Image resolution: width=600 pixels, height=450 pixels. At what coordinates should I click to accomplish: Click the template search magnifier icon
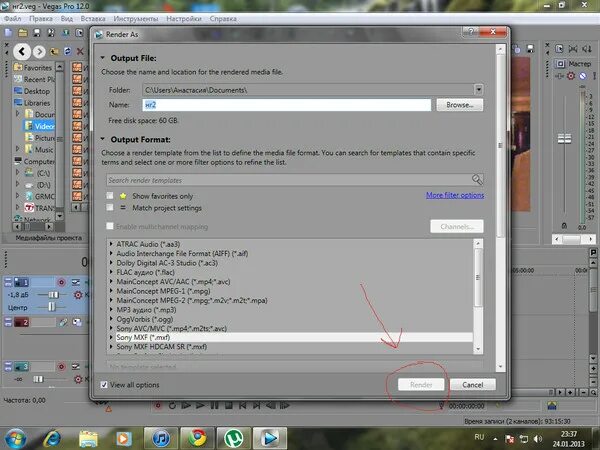(477, 179)
